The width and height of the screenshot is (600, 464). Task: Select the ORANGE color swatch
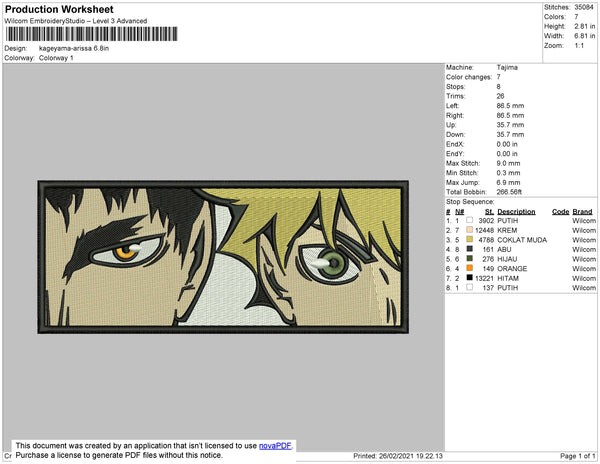[470, 268]
